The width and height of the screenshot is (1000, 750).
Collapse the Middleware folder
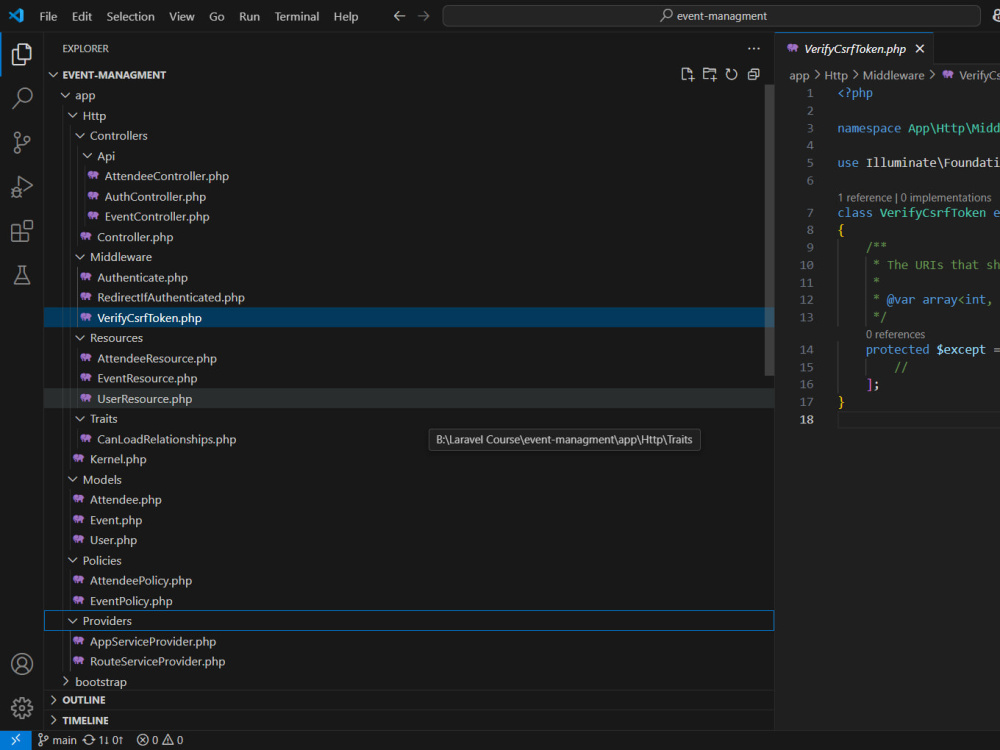(x=80, y=257)
